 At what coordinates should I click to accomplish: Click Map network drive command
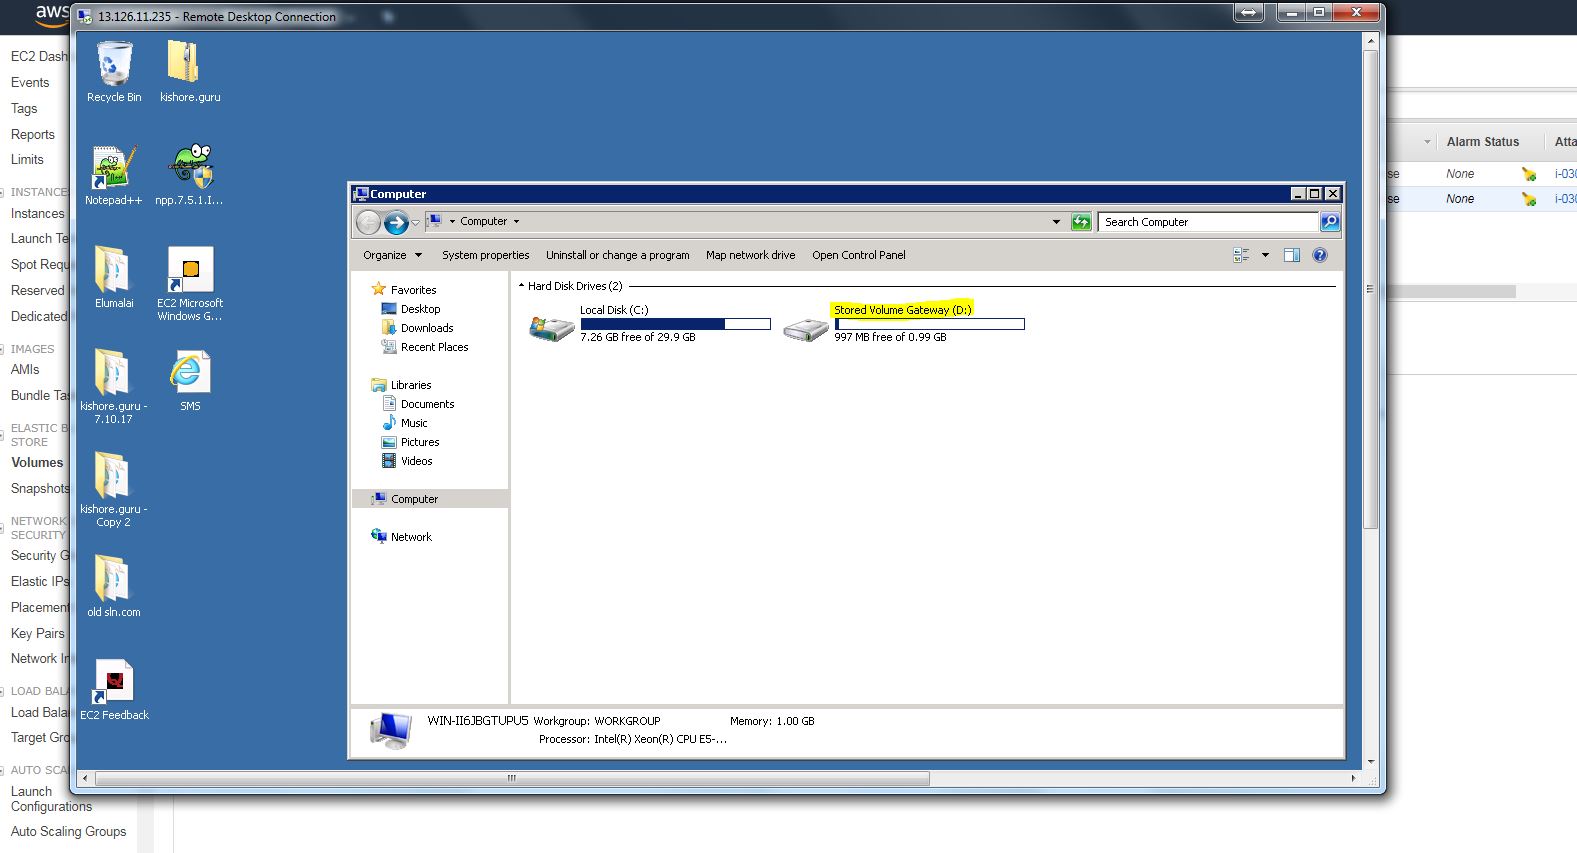click(750, 255)
